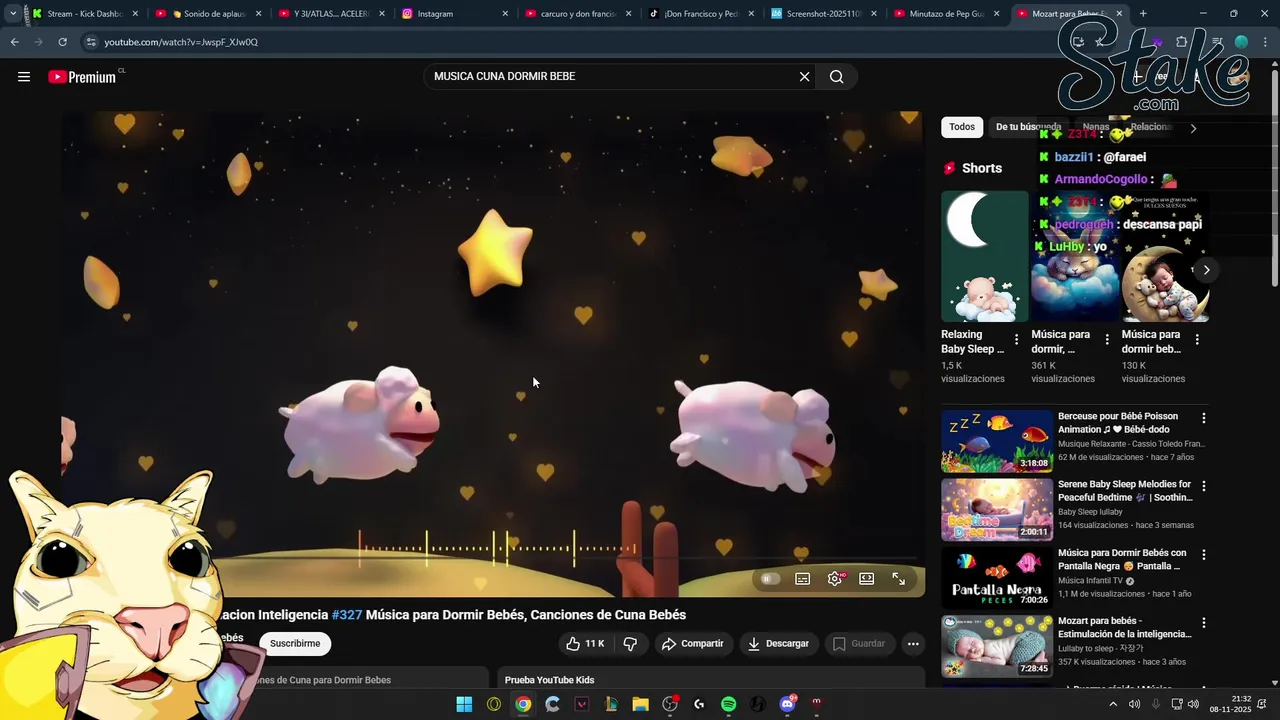
Task: Click Música para Dormir Bebés con Pantalla title
Action: pos(1122,559)
